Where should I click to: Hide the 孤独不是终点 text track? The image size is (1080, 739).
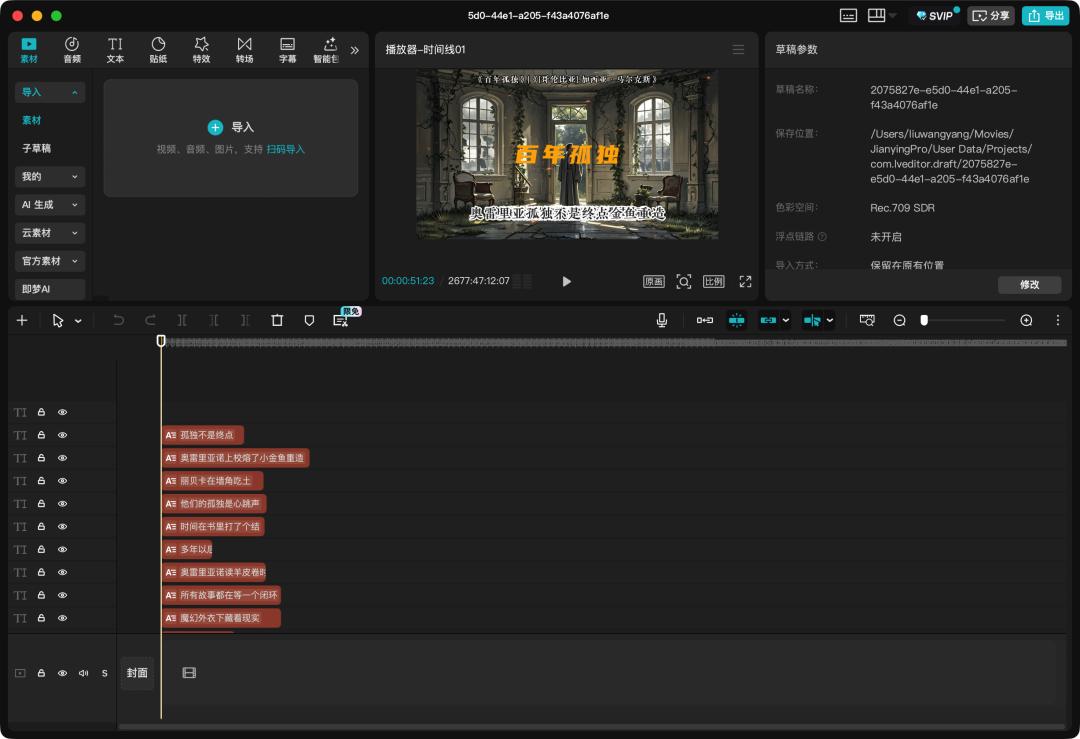tap(62, 435)
